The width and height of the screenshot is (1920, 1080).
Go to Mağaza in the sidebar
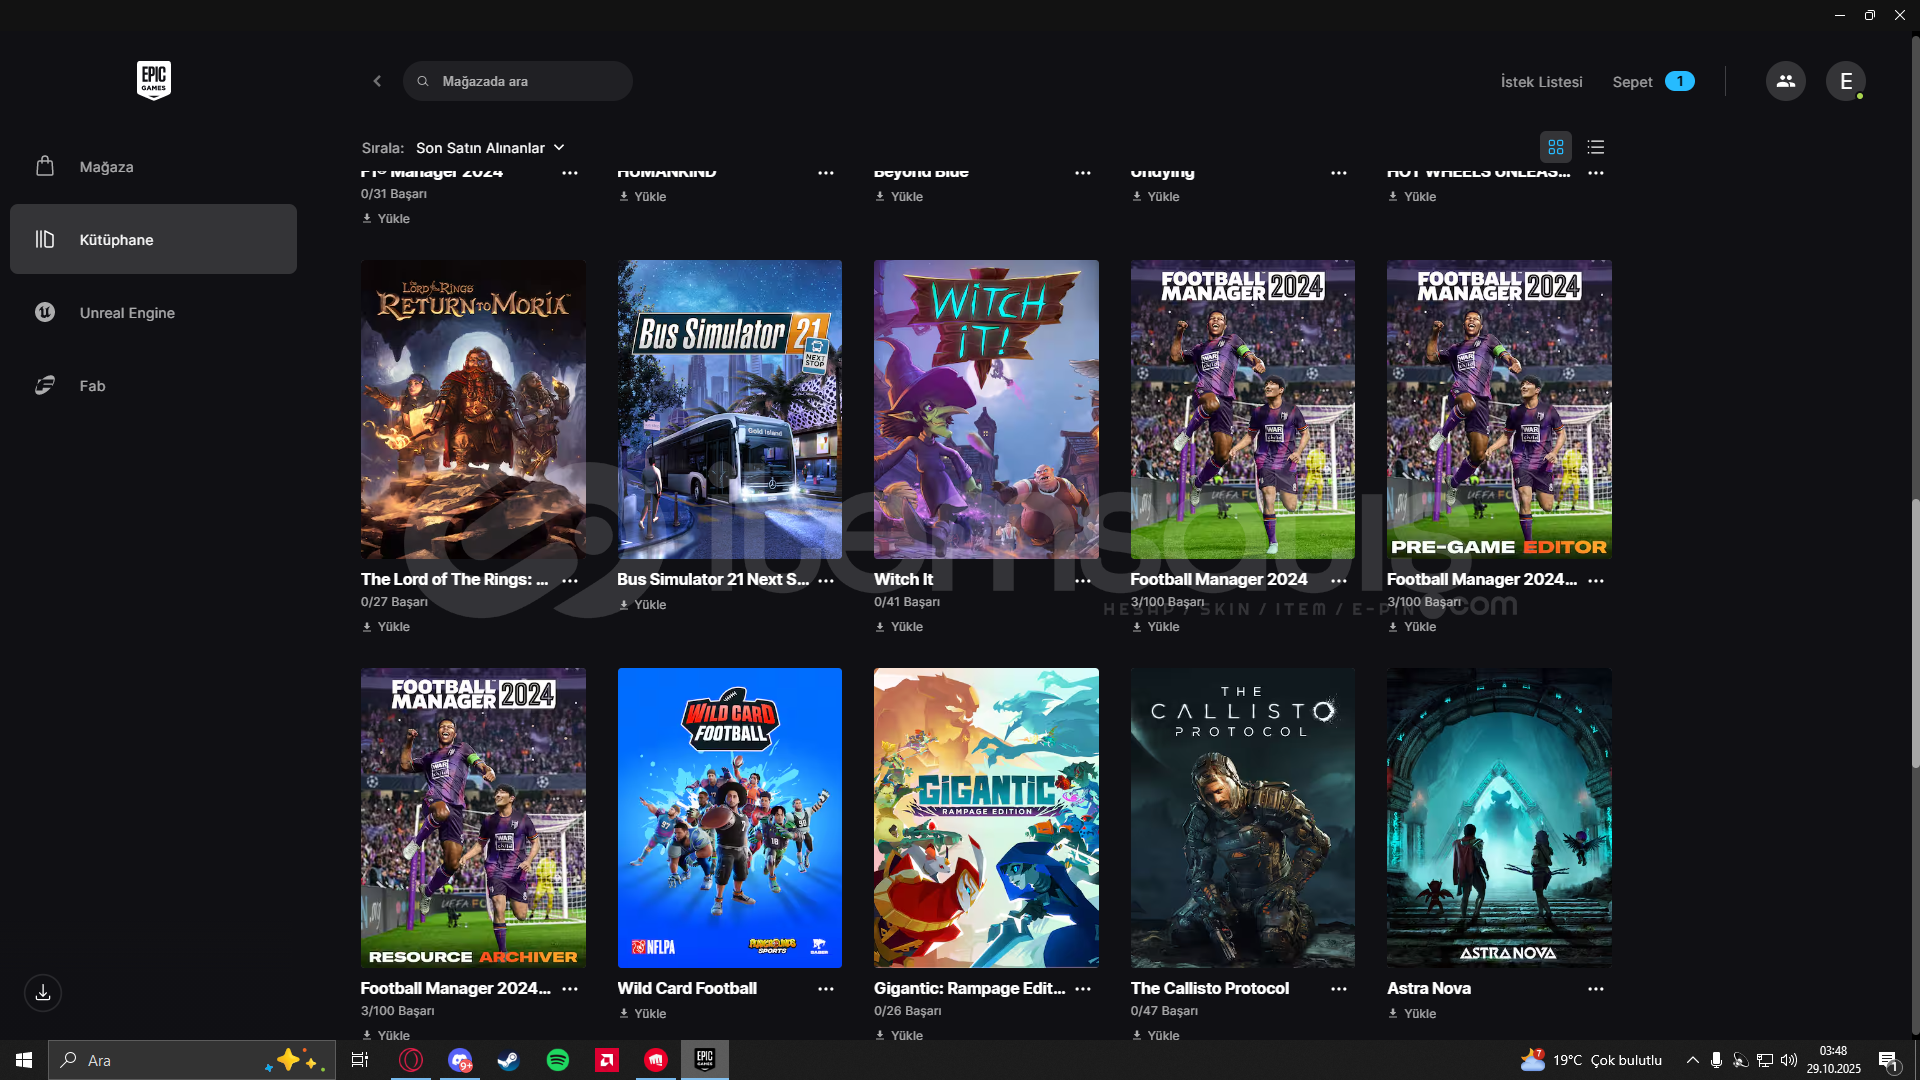click(106, 167)
